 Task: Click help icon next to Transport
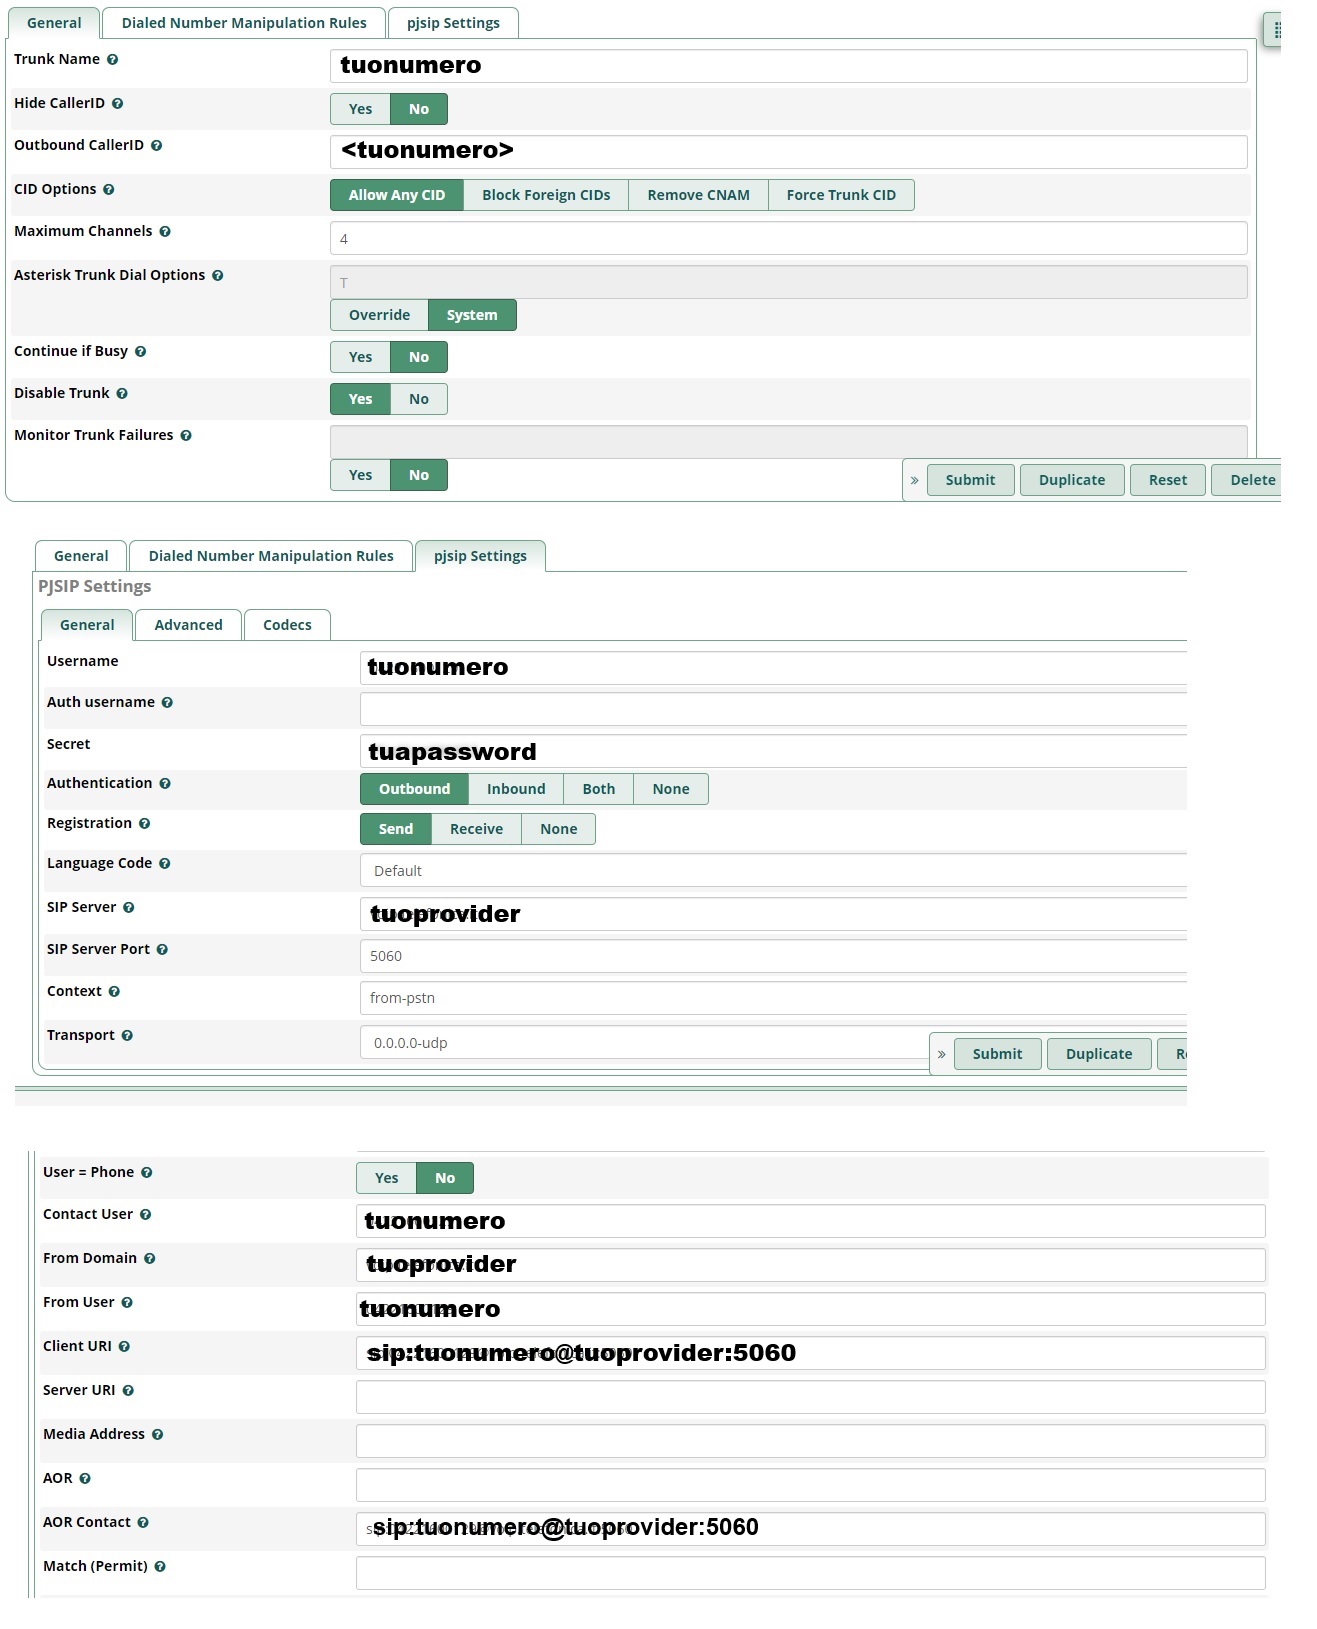pyautogui.click(x=127, y=1036)
